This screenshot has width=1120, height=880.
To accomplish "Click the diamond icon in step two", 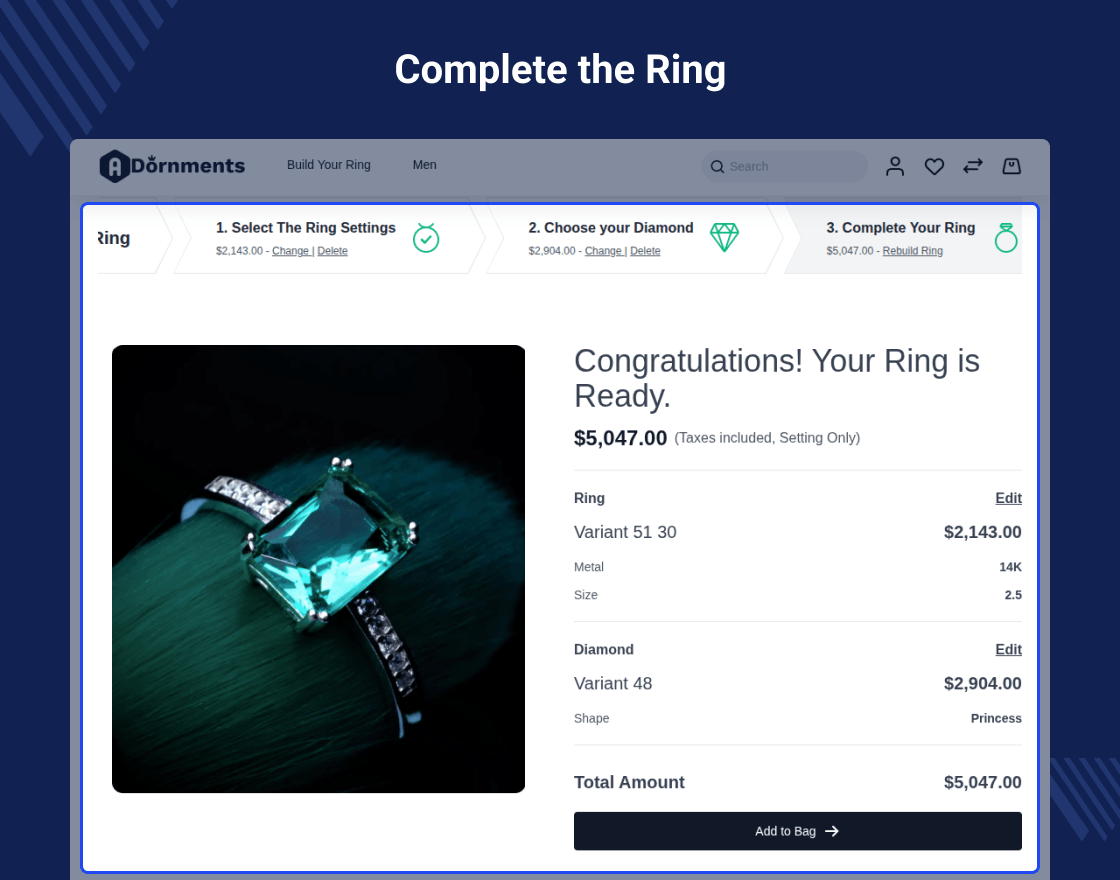I will point(724,237).
